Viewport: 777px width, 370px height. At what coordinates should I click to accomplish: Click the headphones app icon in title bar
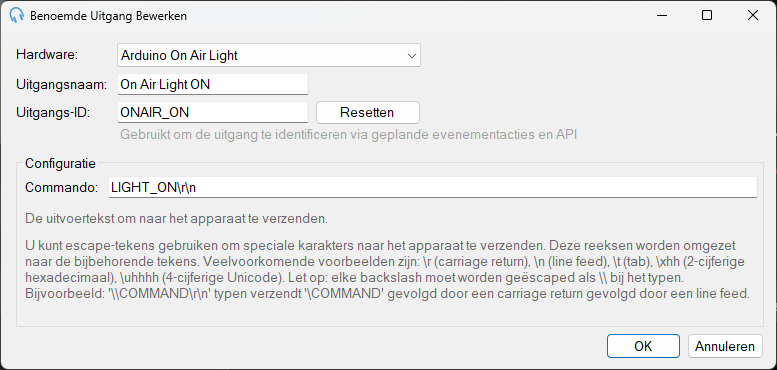click(x=16, y=15)
